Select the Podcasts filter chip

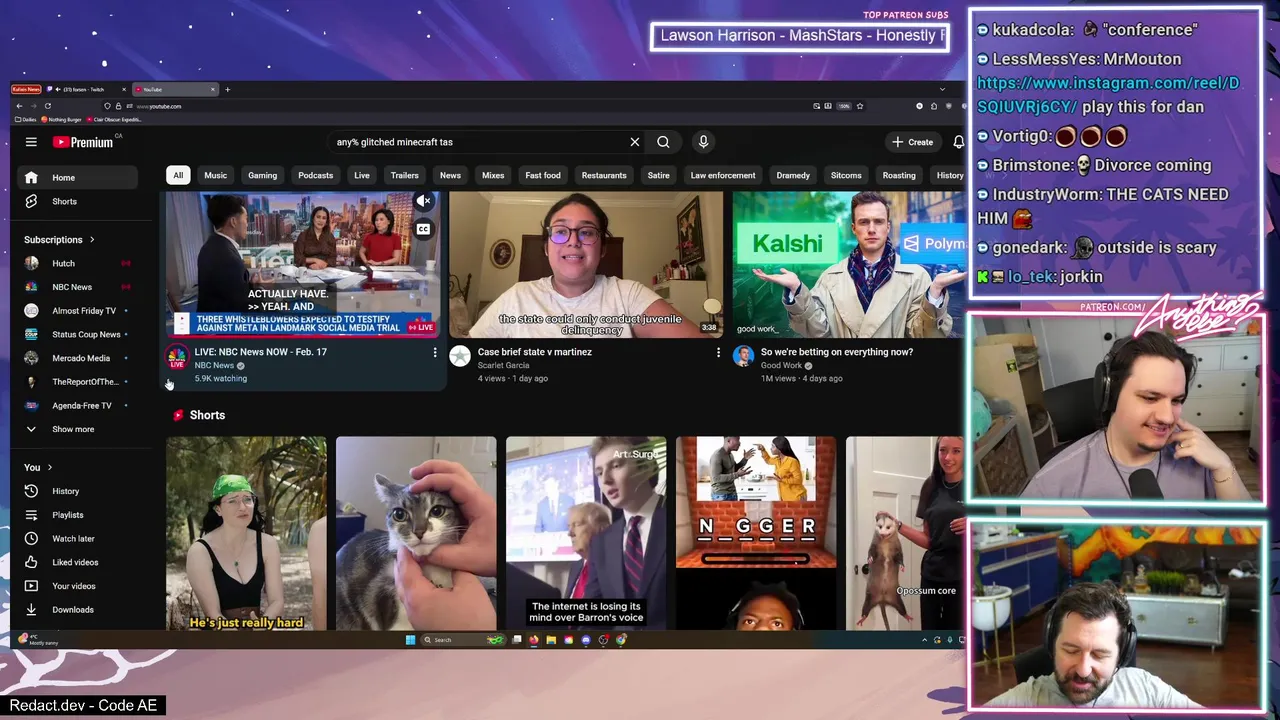(x=316, y=175)
